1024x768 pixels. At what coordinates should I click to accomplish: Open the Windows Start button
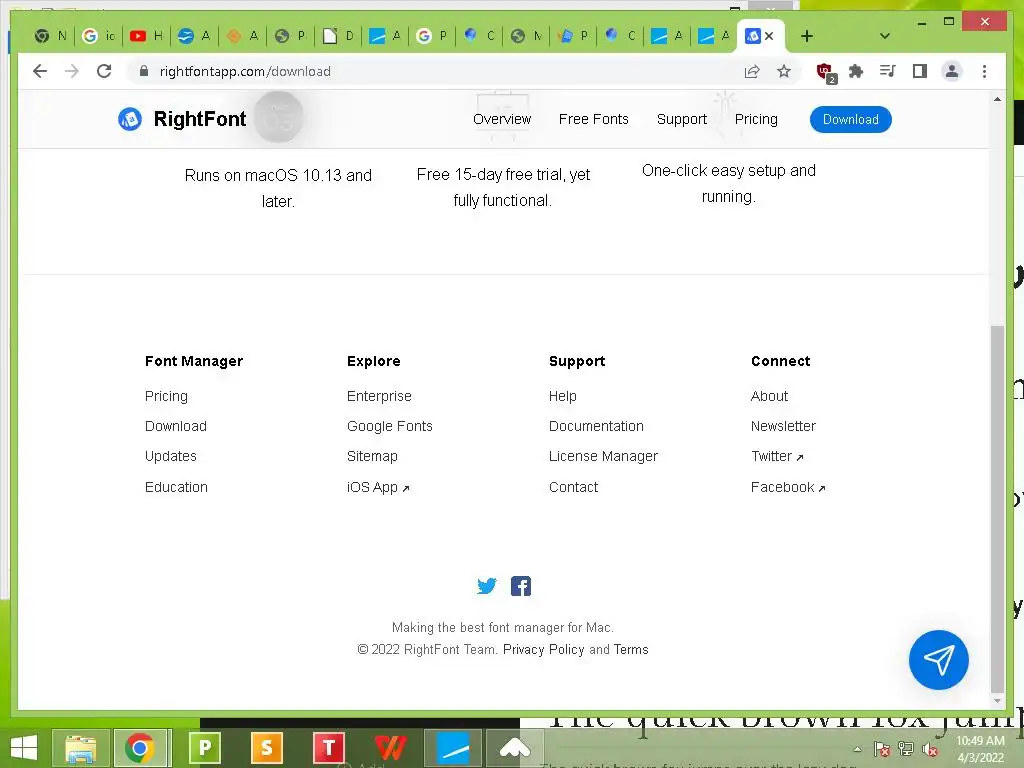[x=24, y=748]
